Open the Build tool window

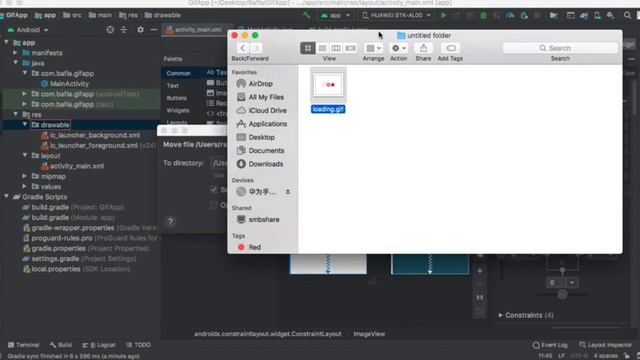point(61,345)
